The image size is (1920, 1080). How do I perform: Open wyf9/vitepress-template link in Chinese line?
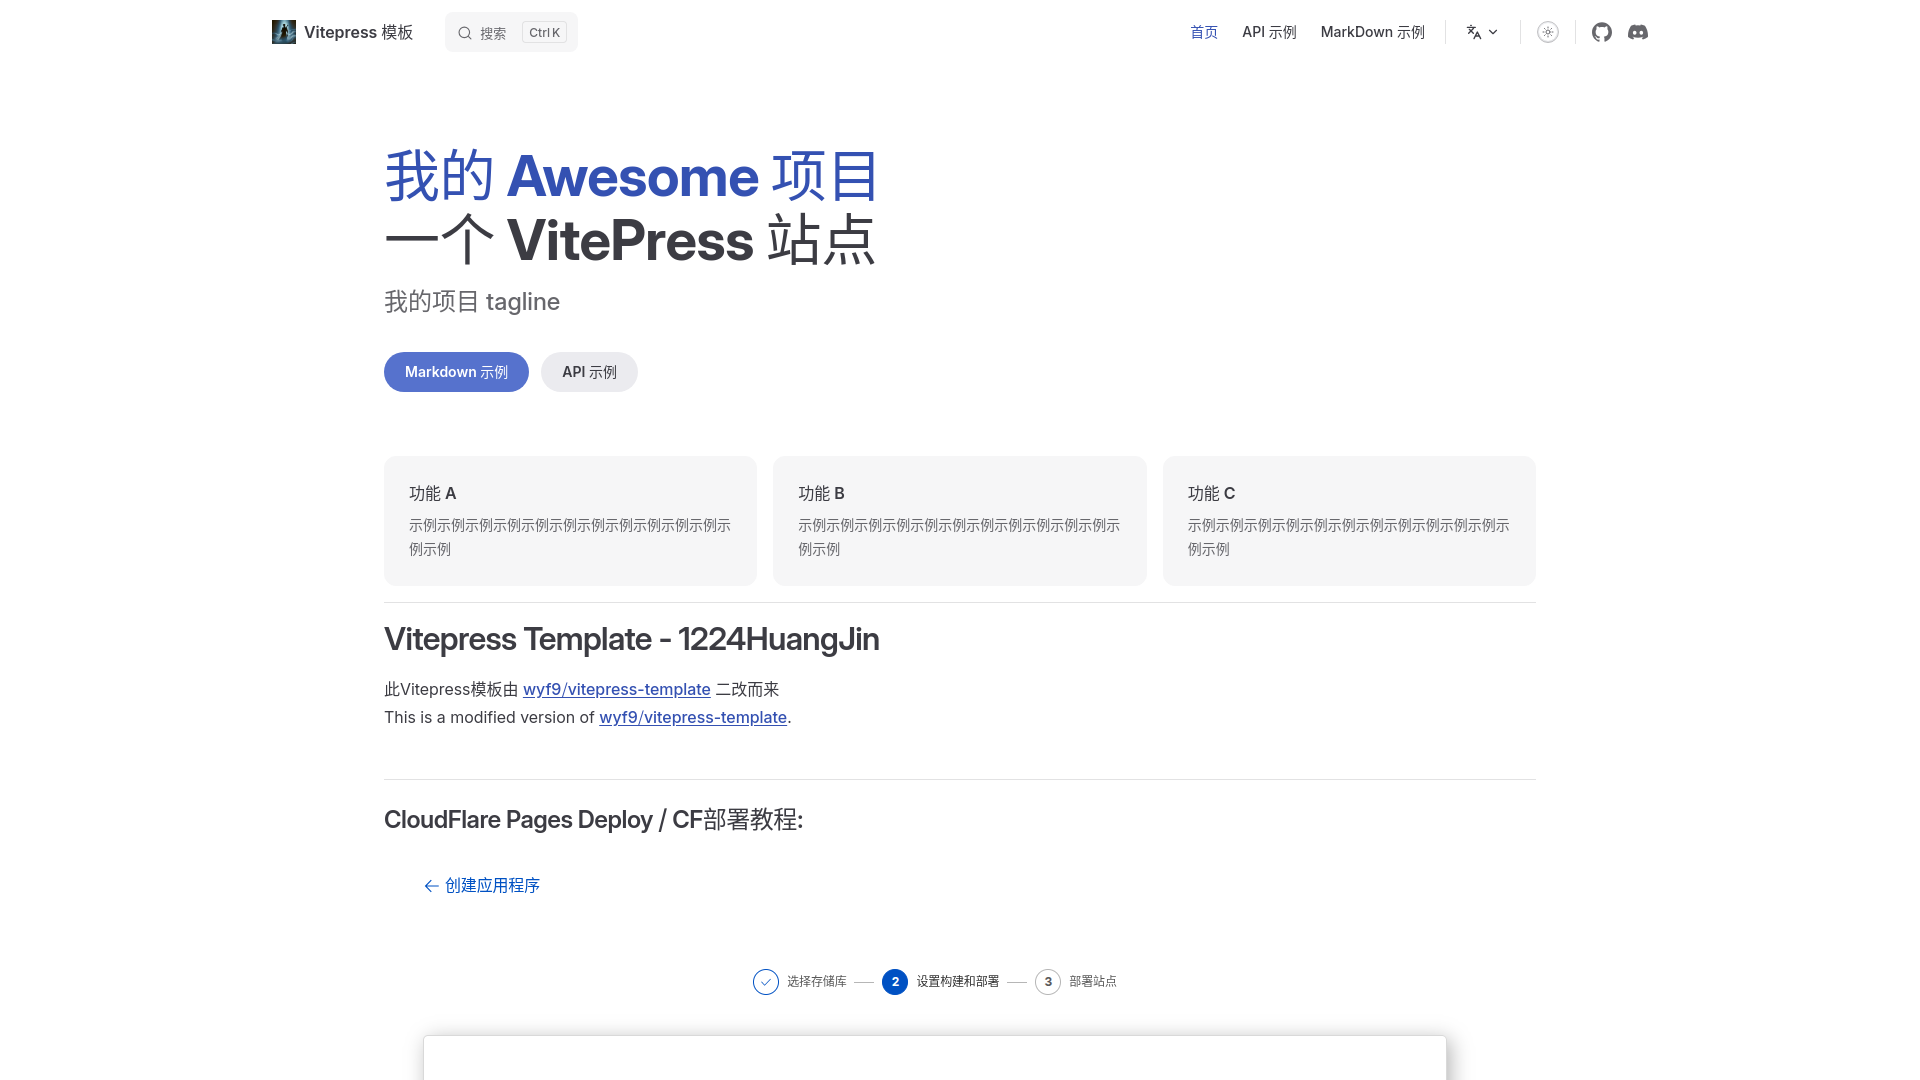pyautogui.click(x=616, y=689)
